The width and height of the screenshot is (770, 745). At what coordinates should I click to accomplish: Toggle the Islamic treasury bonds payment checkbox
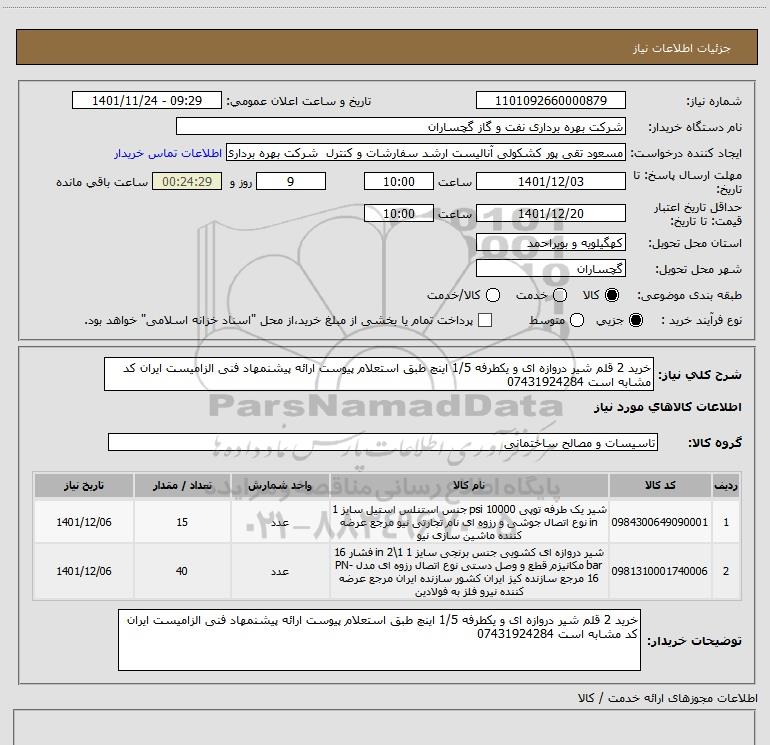pyautogui.click(x=485, y=320)
